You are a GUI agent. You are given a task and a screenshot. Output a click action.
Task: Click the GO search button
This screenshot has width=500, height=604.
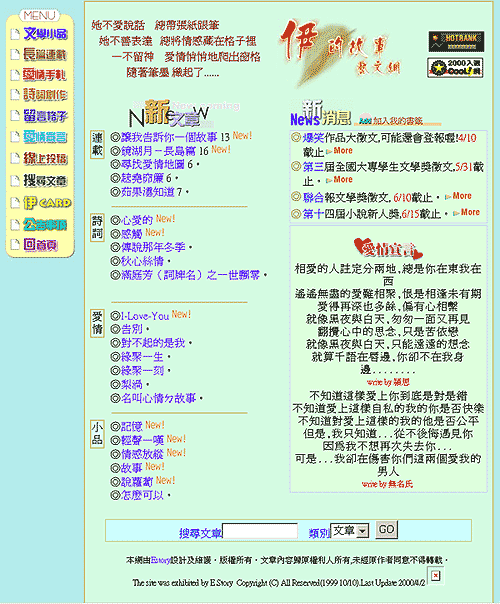click(386, 530)
